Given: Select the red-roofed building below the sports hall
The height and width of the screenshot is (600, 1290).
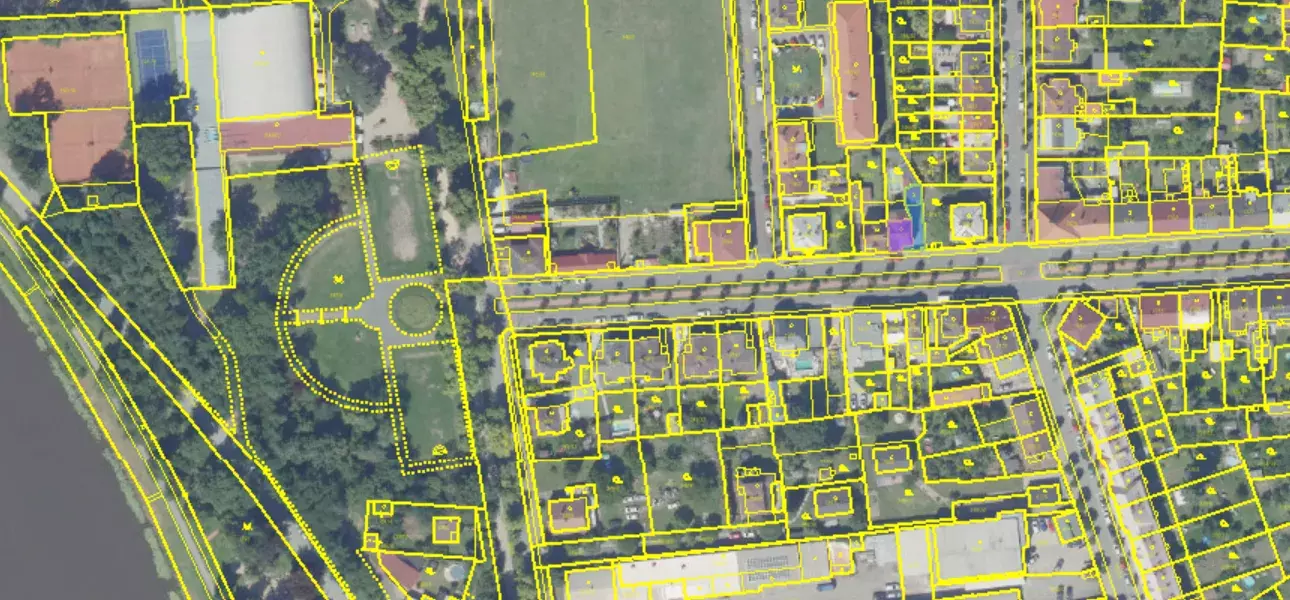Looking at the screenshot, I should (x=287, y=133).
